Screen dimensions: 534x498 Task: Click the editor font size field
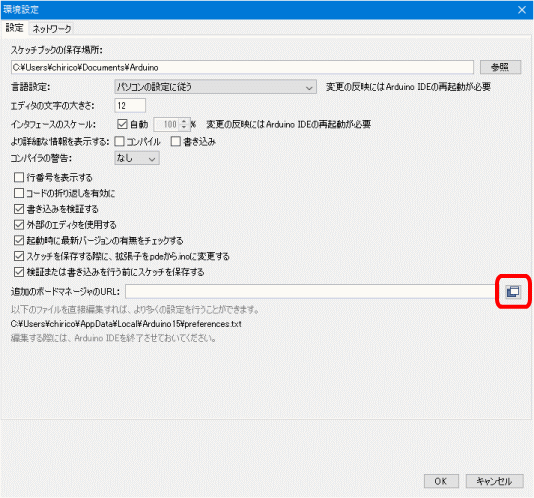130,106
